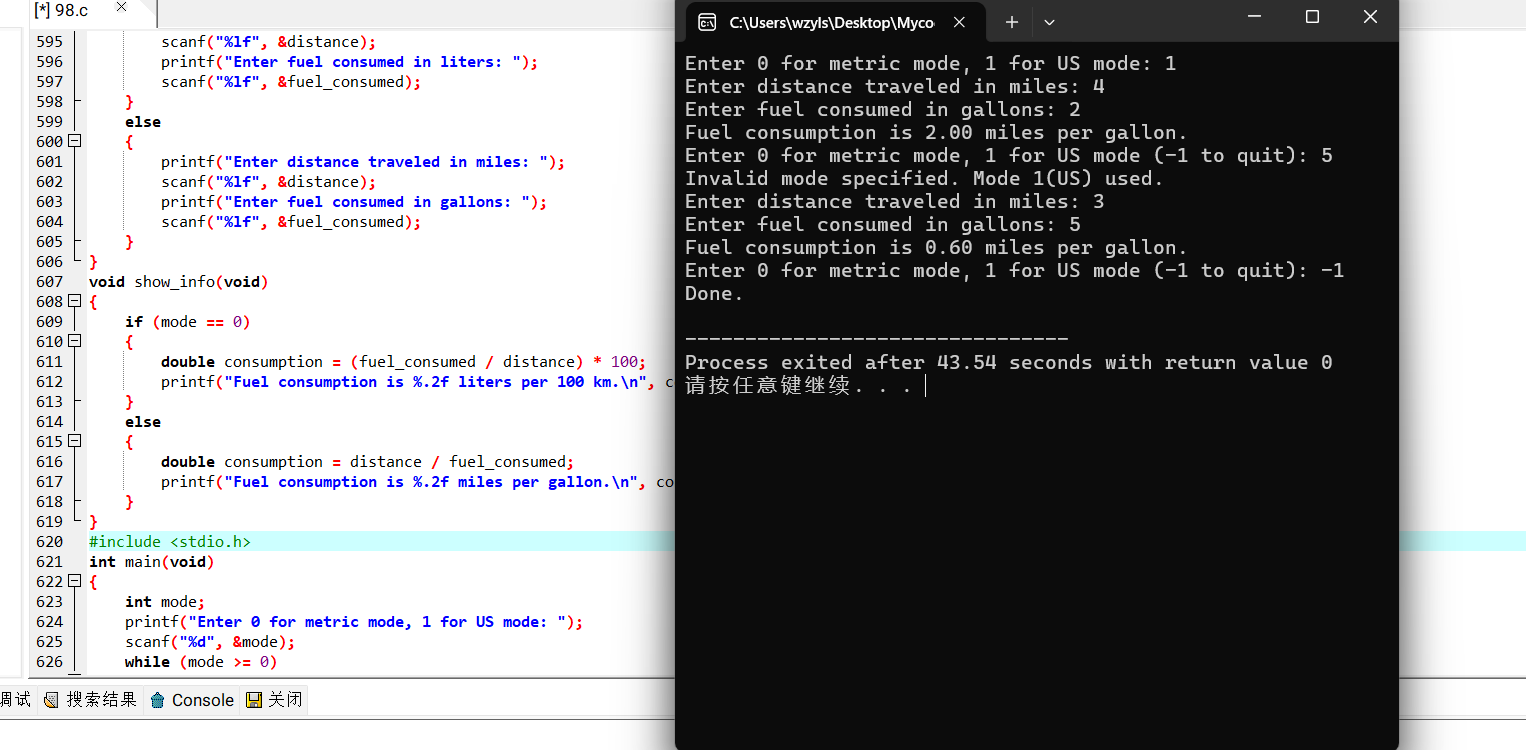The width and height of the screenshot is (1526, 750).
Task: Select the terminal tab C:\Users\wzyls\Desktop
Action: tap(832, 22)
